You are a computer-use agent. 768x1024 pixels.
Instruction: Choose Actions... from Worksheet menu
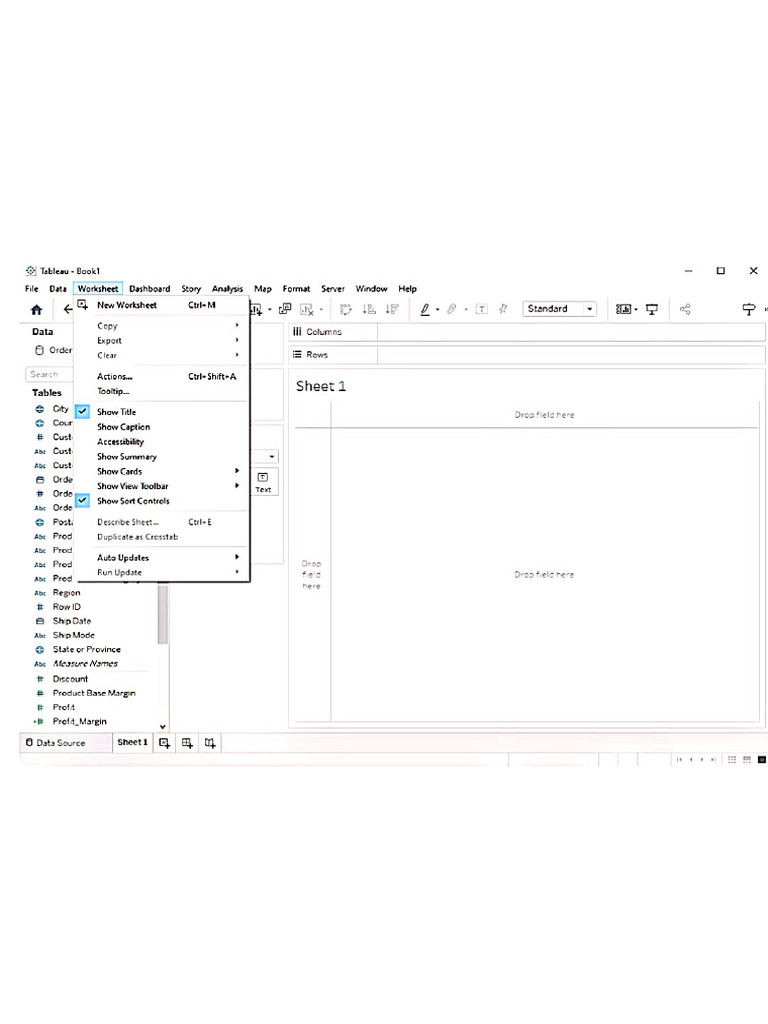115,376
